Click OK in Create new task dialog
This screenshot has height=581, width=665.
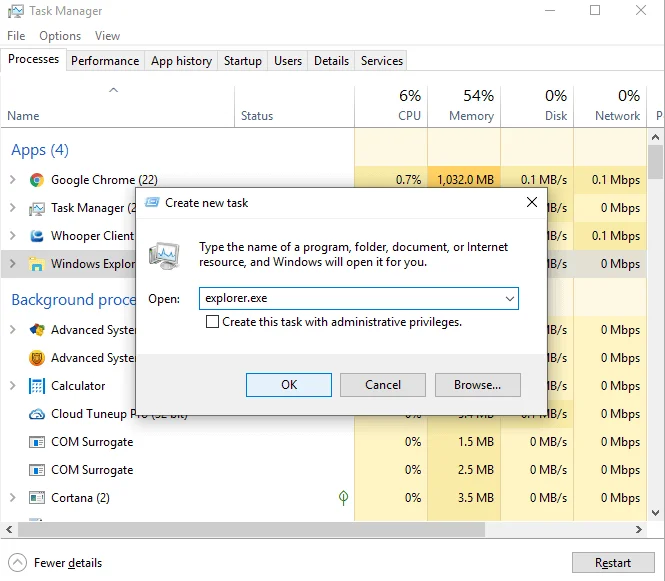[x=289, y=385]
